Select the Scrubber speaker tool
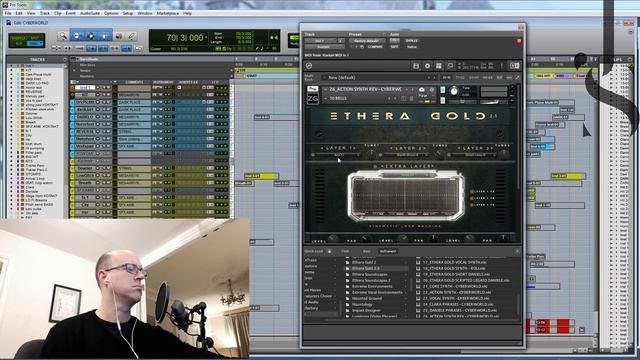Image resolution: width=640 pixels, height=360 pixels. click(x=118, y=36)
